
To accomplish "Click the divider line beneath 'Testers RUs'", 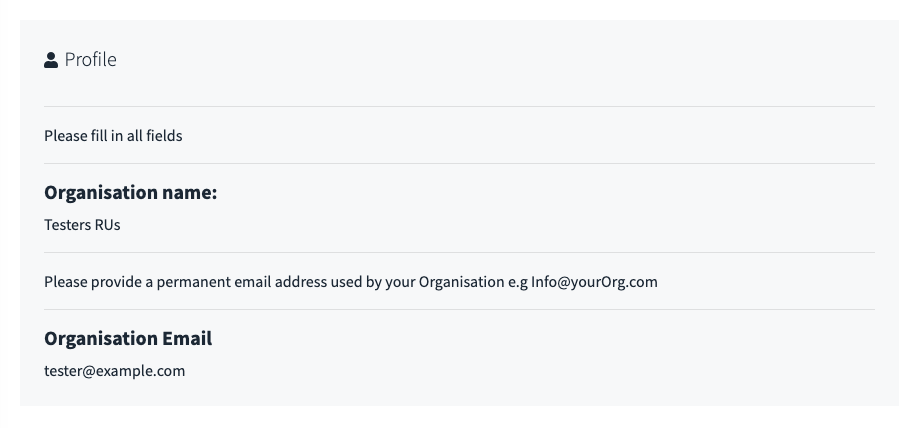I will [459, 252].
